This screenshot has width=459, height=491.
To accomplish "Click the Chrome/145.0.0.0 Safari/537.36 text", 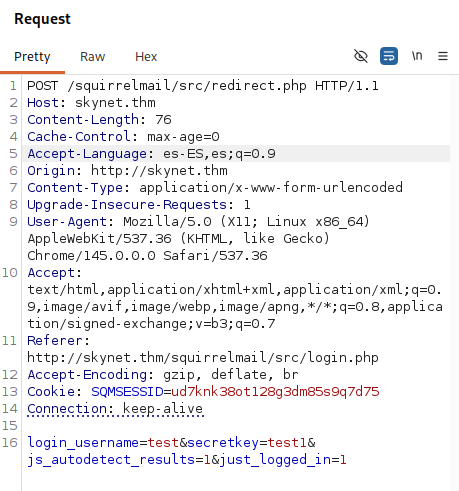I will [147, 256].
